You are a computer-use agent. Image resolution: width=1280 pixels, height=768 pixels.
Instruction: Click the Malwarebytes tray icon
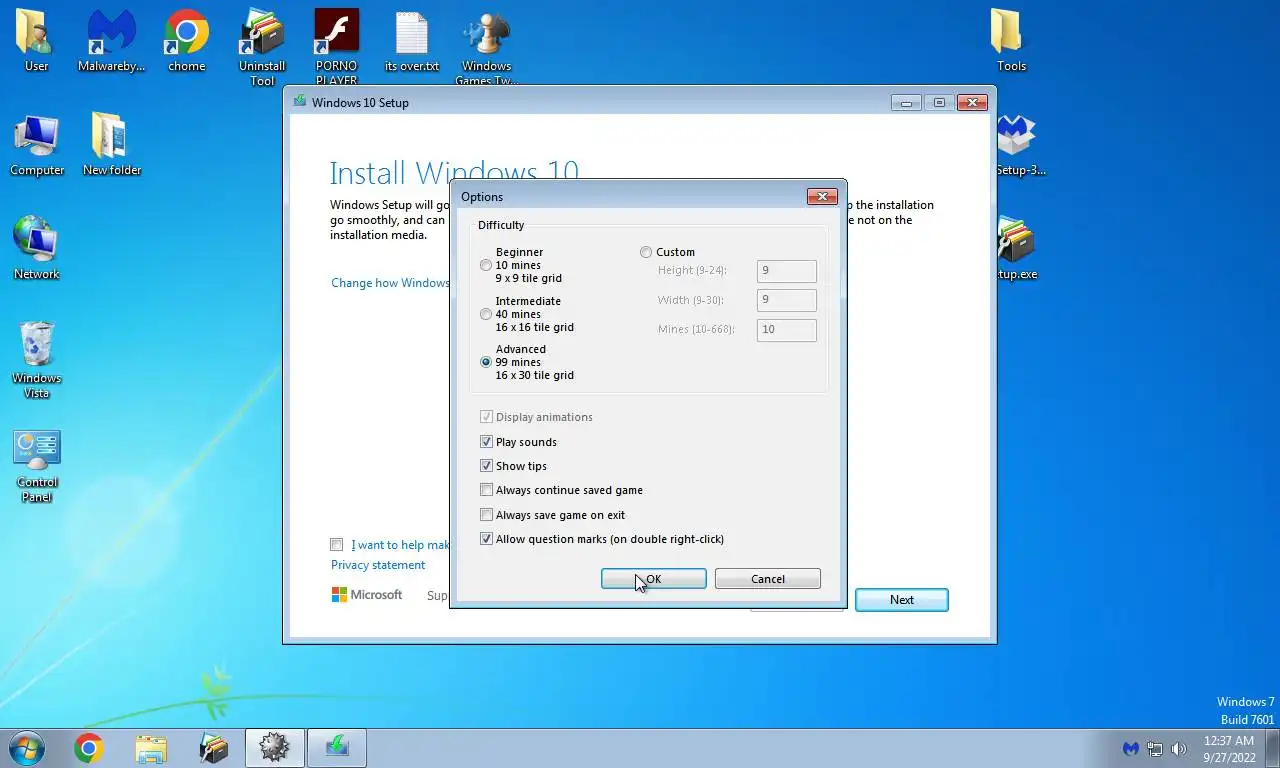pyautogui.click(x=1131, y=748)
